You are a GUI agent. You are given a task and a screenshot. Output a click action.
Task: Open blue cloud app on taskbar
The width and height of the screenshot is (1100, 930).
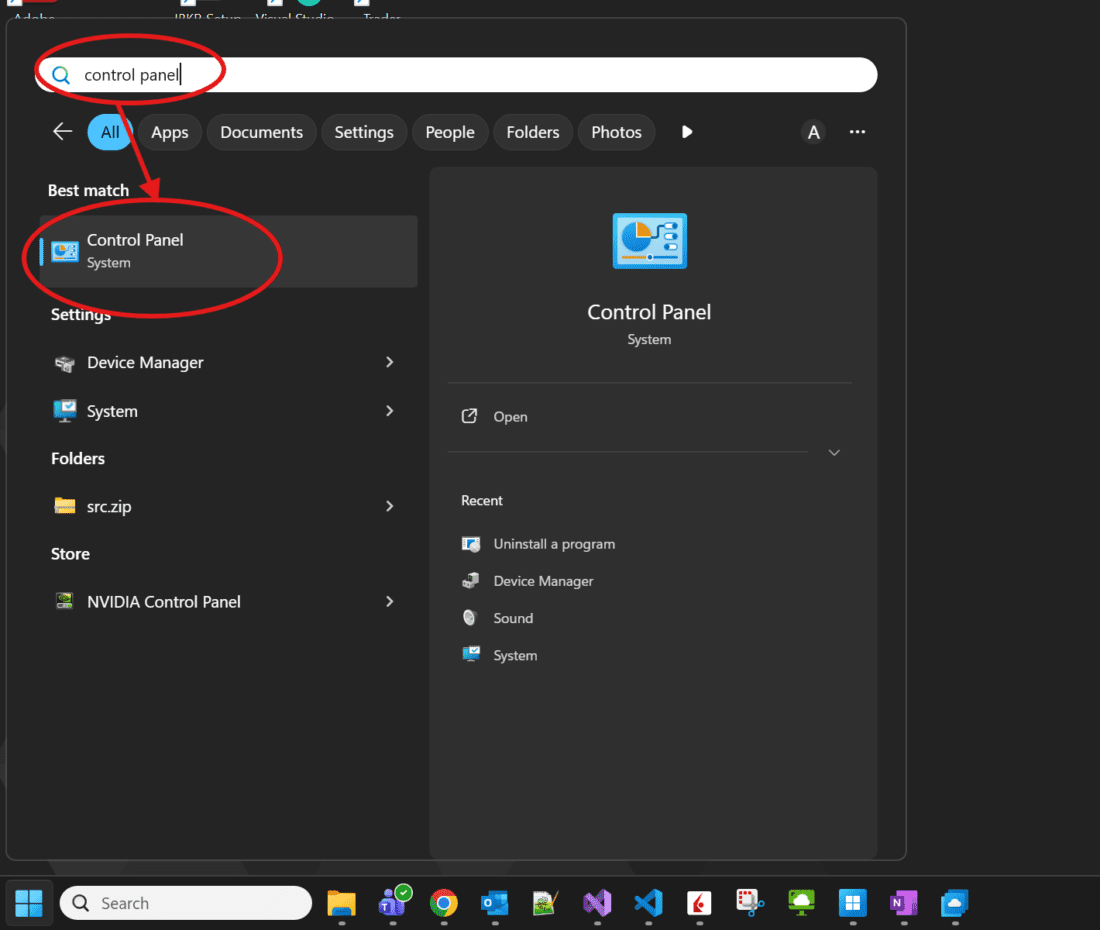coord(955,903)
